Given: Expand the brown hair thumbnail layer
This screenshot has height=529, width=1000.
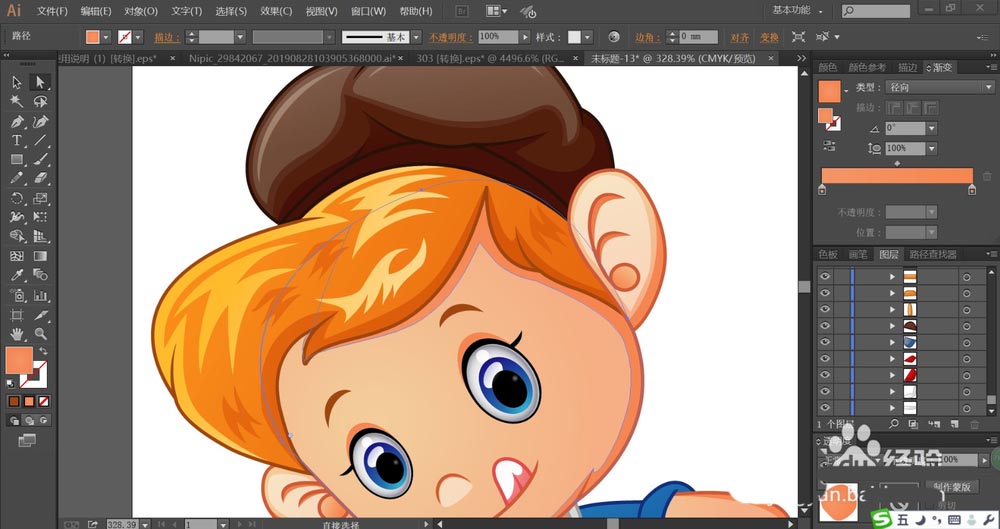Looking at the screenshot, I should tap(892, 326).
